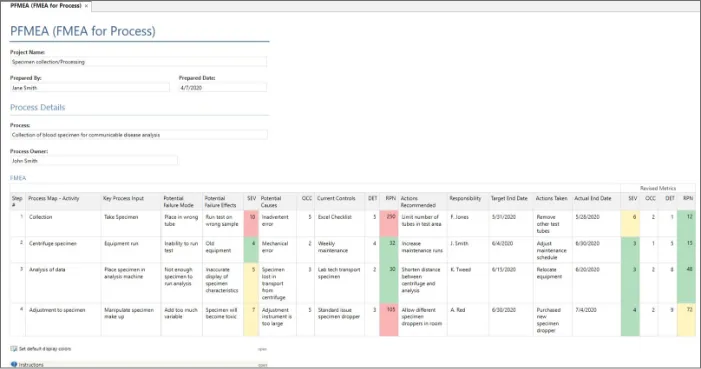Click the blue Instructions info icon
Screen dimensions: 701x369
(x=14, y=365)
